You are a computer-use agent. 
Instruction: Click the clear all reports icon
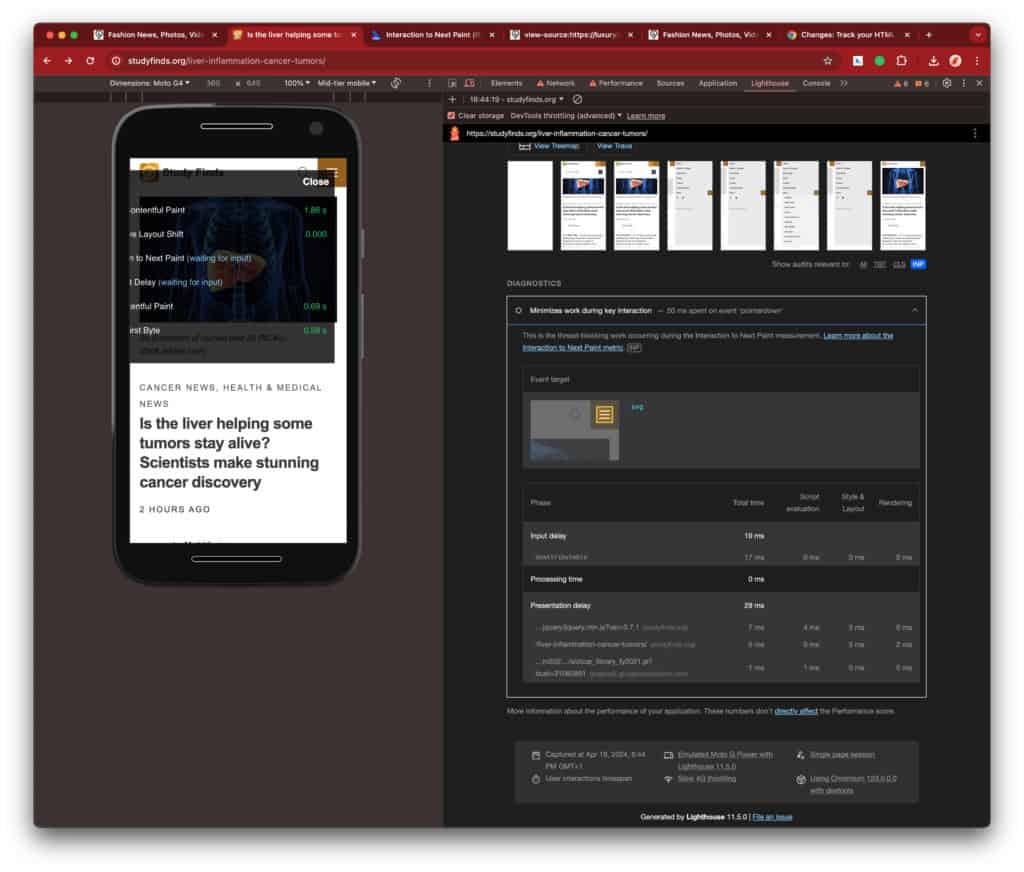pyautogui.click(x=577, y=100)
